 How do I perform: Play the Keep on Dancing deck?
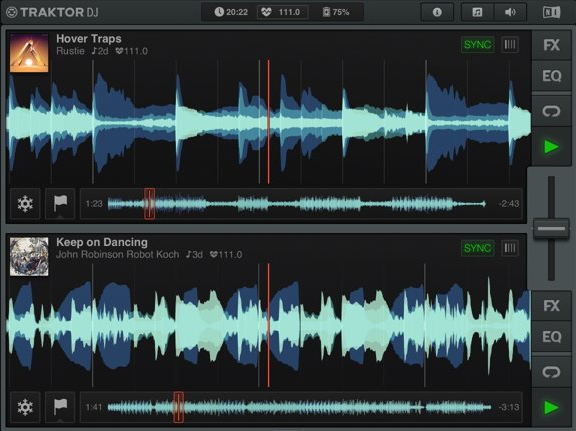pyautogui.click(x=551, y=407)
